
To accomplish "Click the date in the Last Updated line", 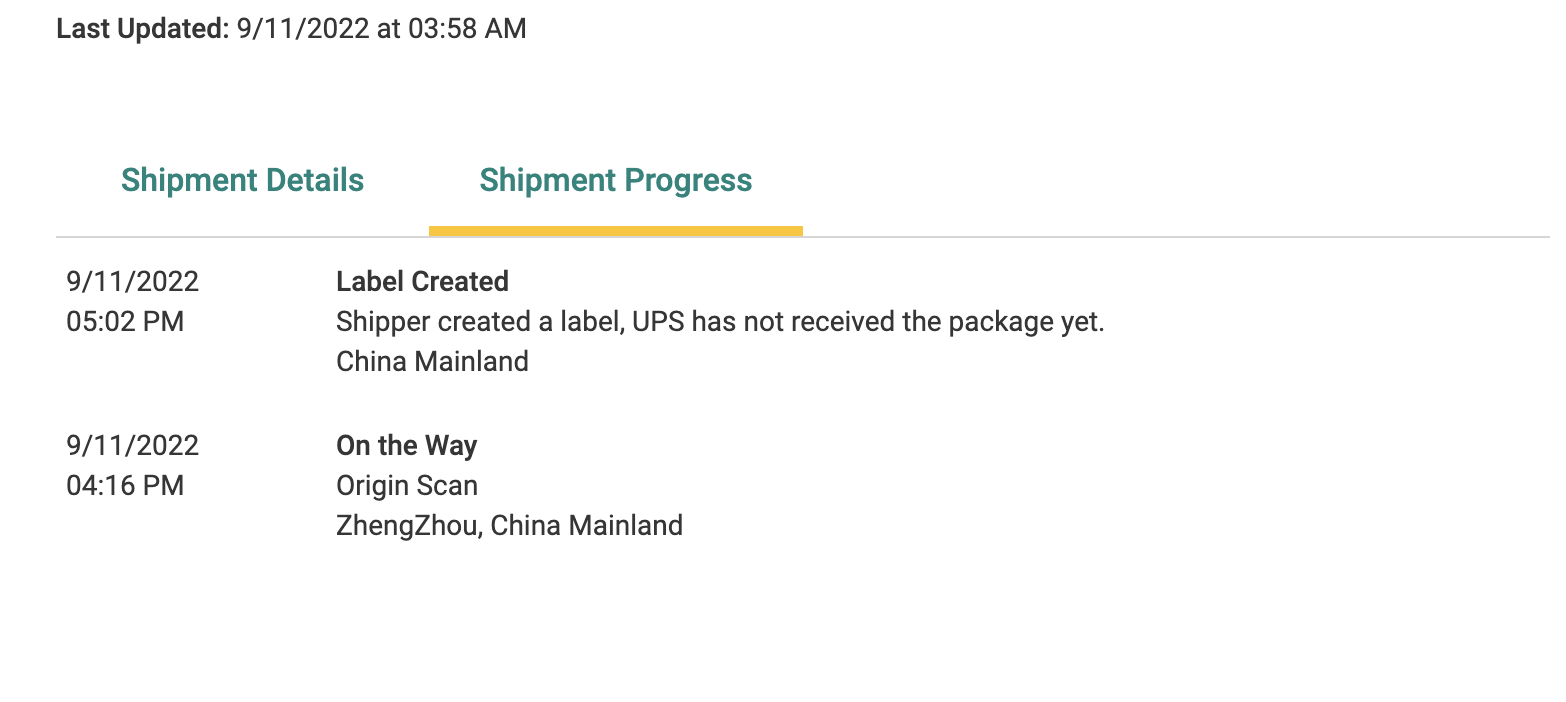I will [303, 29].
